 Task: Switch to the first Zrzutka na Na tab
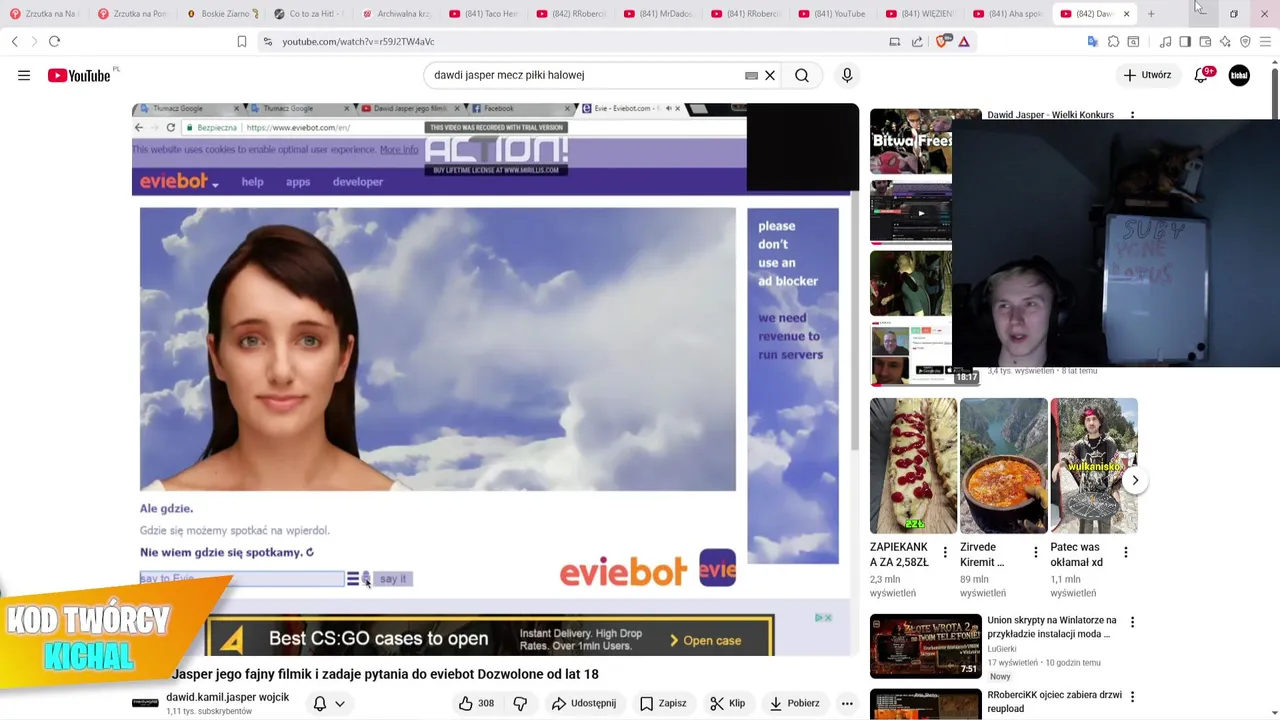pyautogui.click(x=44, y=14)
